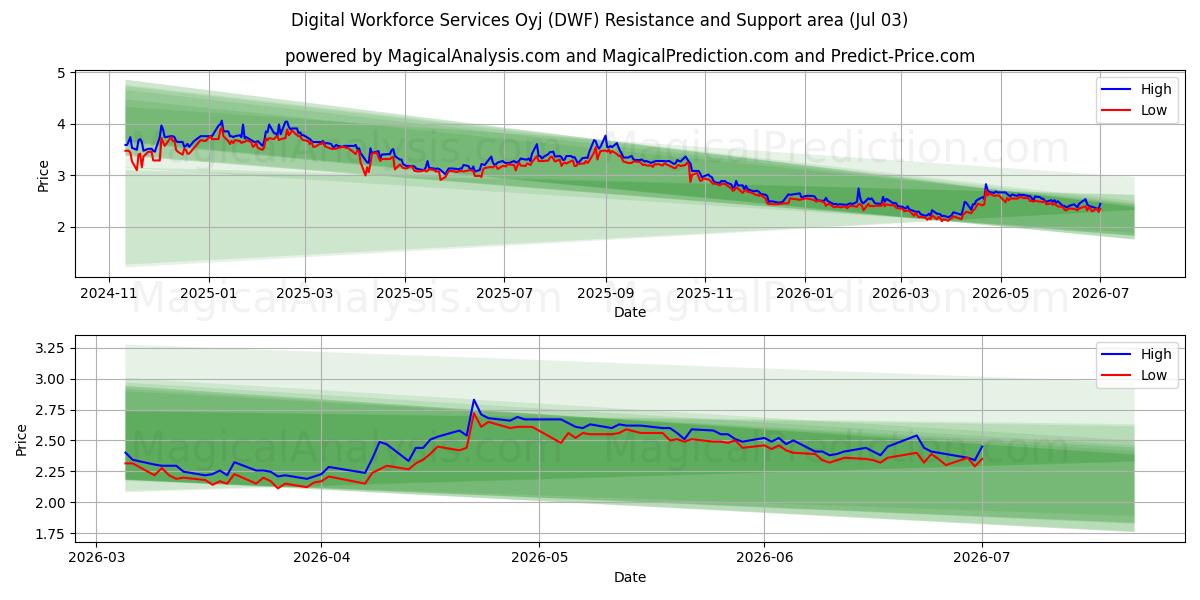Click the High legend entry in top chart
This screenshot has width=1200, height=600.
[1135, 90]
